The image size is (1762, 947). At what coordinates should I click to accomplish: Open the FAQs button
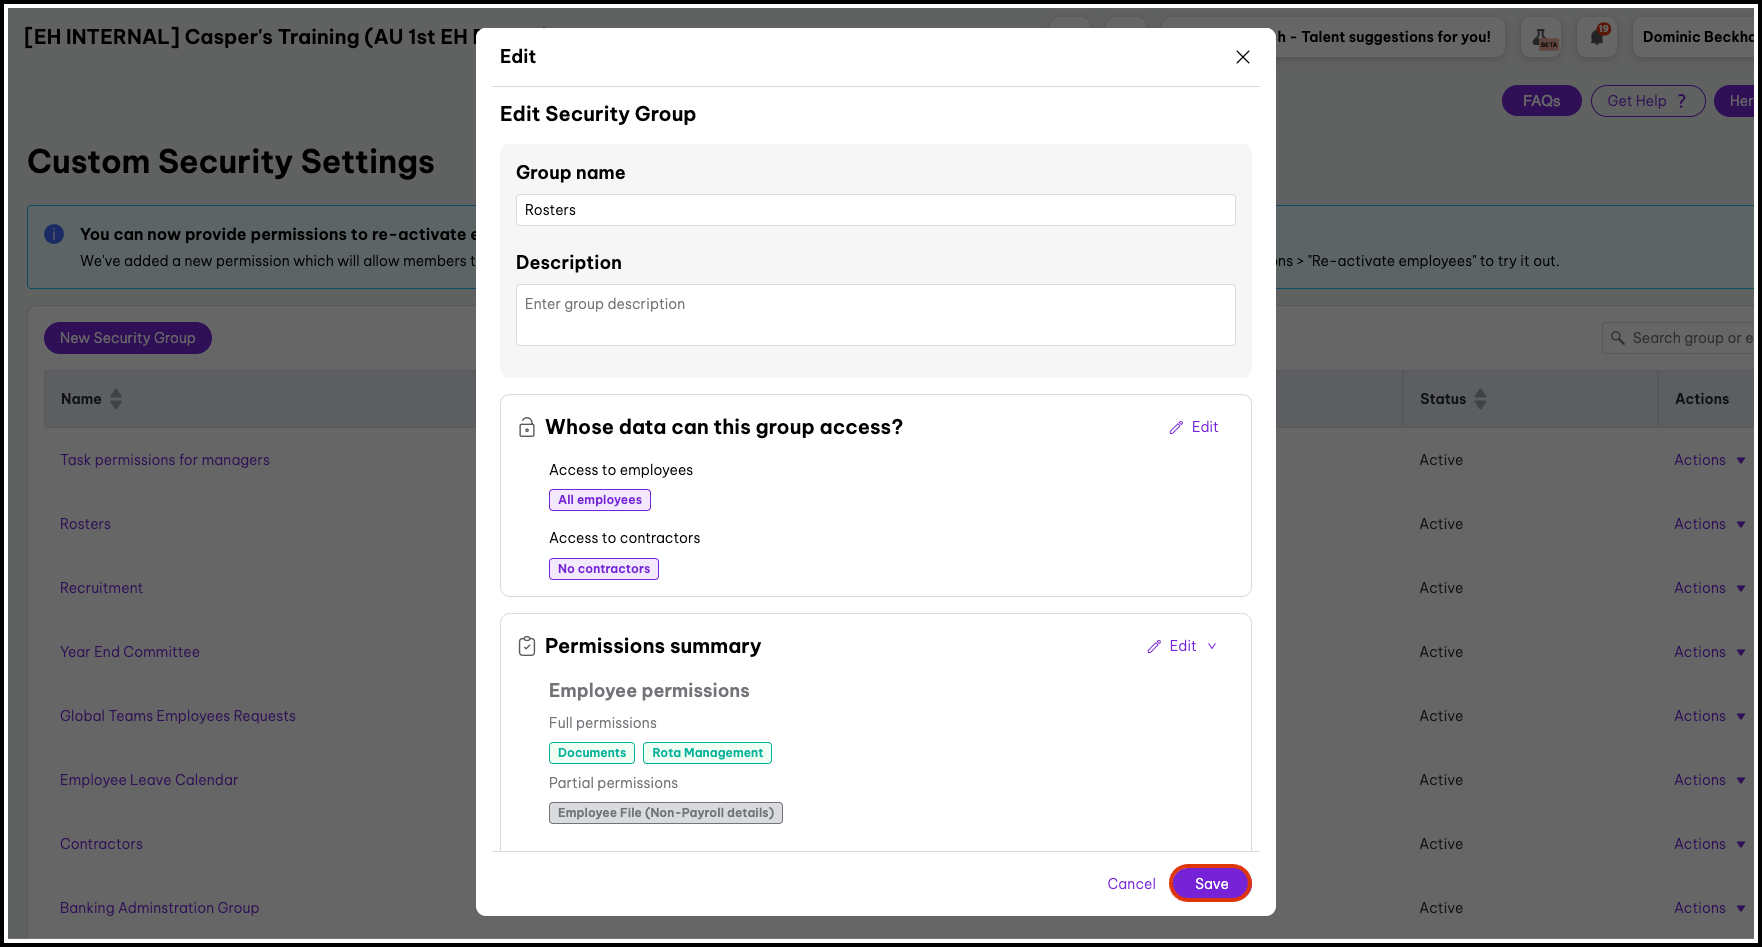1541,101
